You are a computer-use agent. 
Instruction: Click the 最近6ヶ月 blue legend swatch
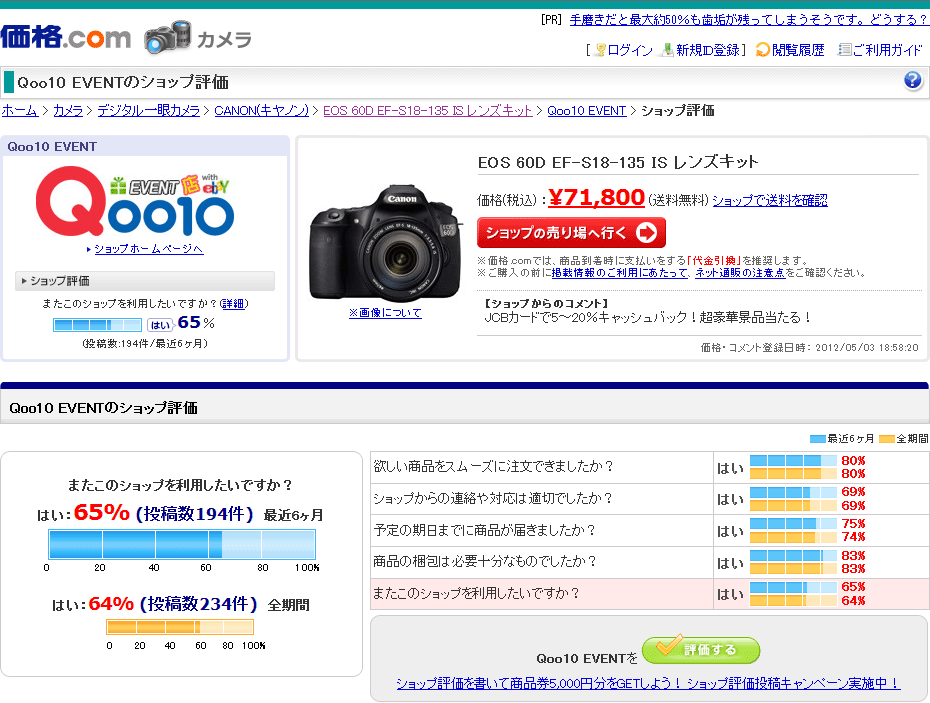[x=818, y=439]
